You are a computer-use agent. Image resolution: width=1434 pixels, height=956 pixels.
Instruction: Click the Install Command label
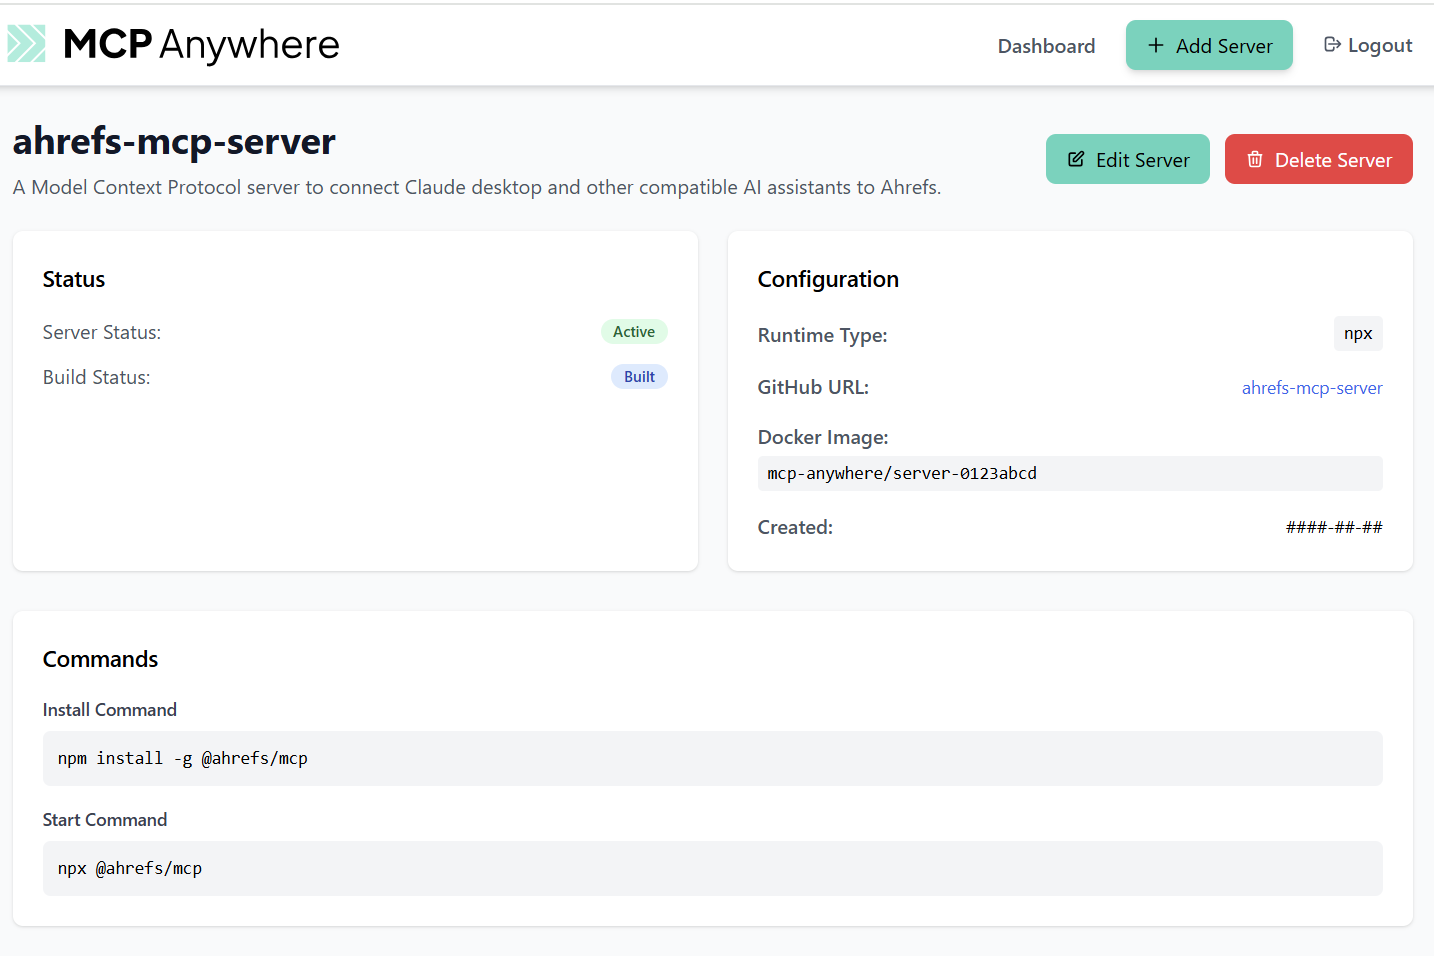(x=110, y=709)
